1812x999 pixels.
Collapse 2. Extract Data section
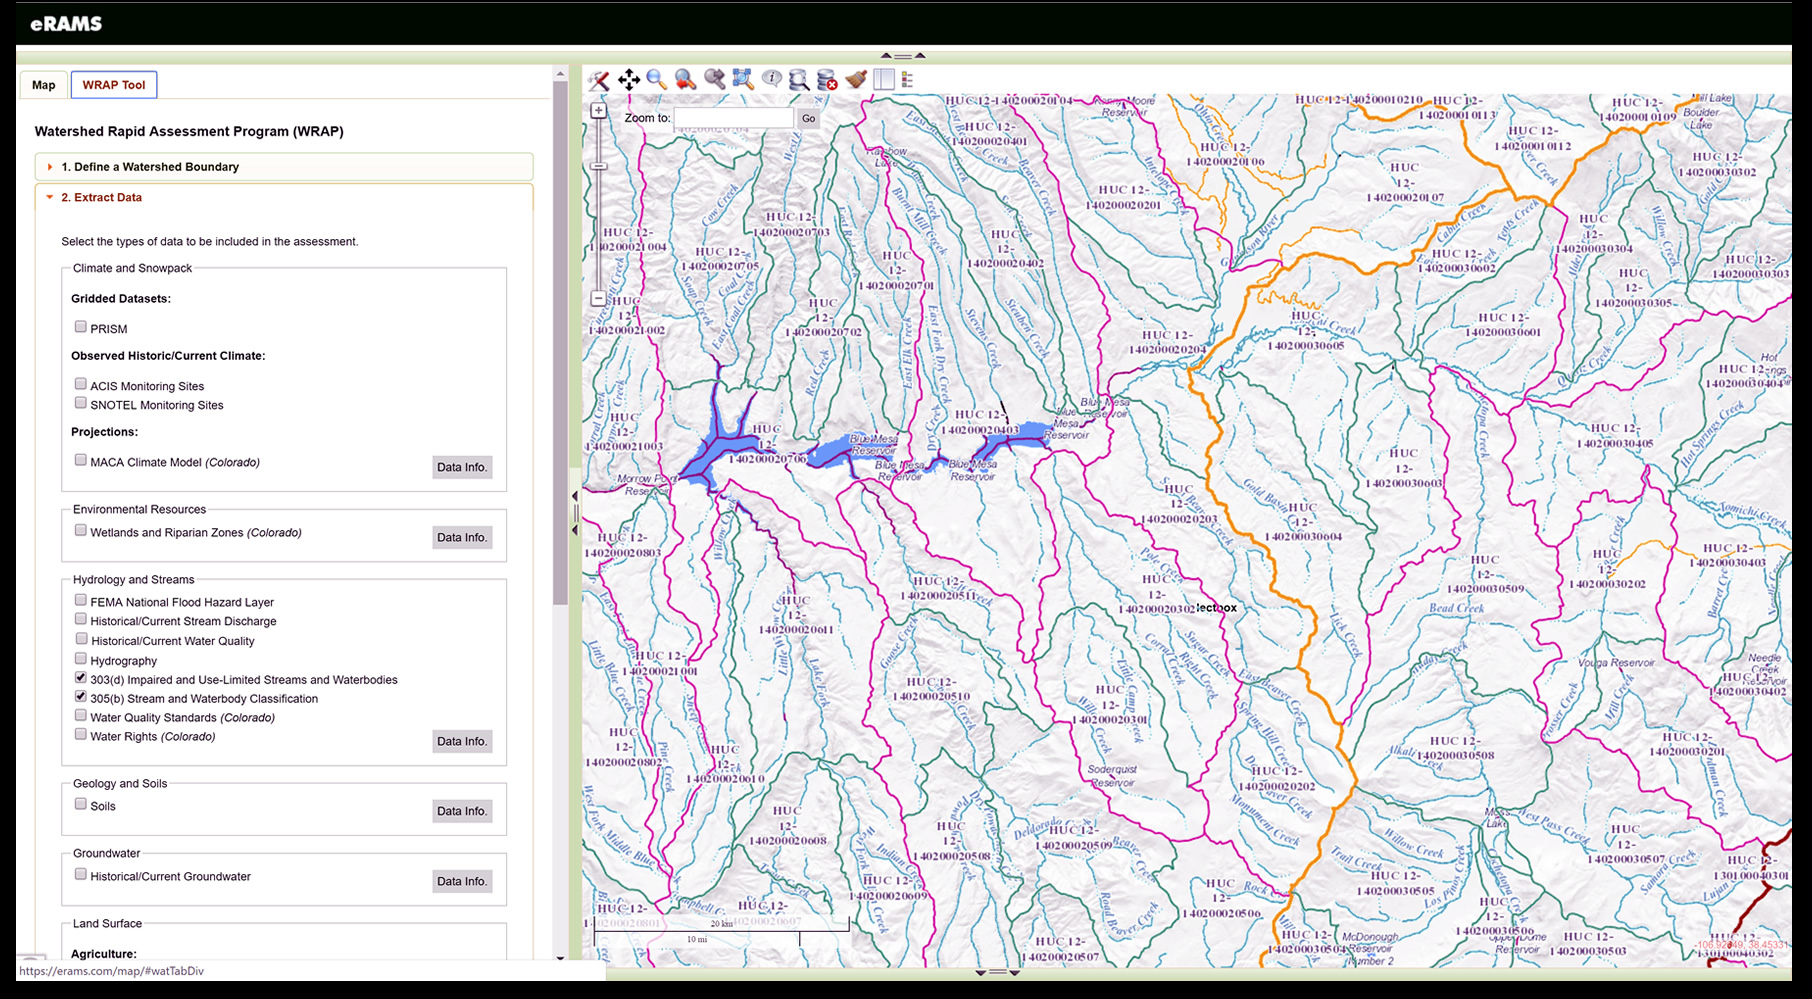coord(284,197)
